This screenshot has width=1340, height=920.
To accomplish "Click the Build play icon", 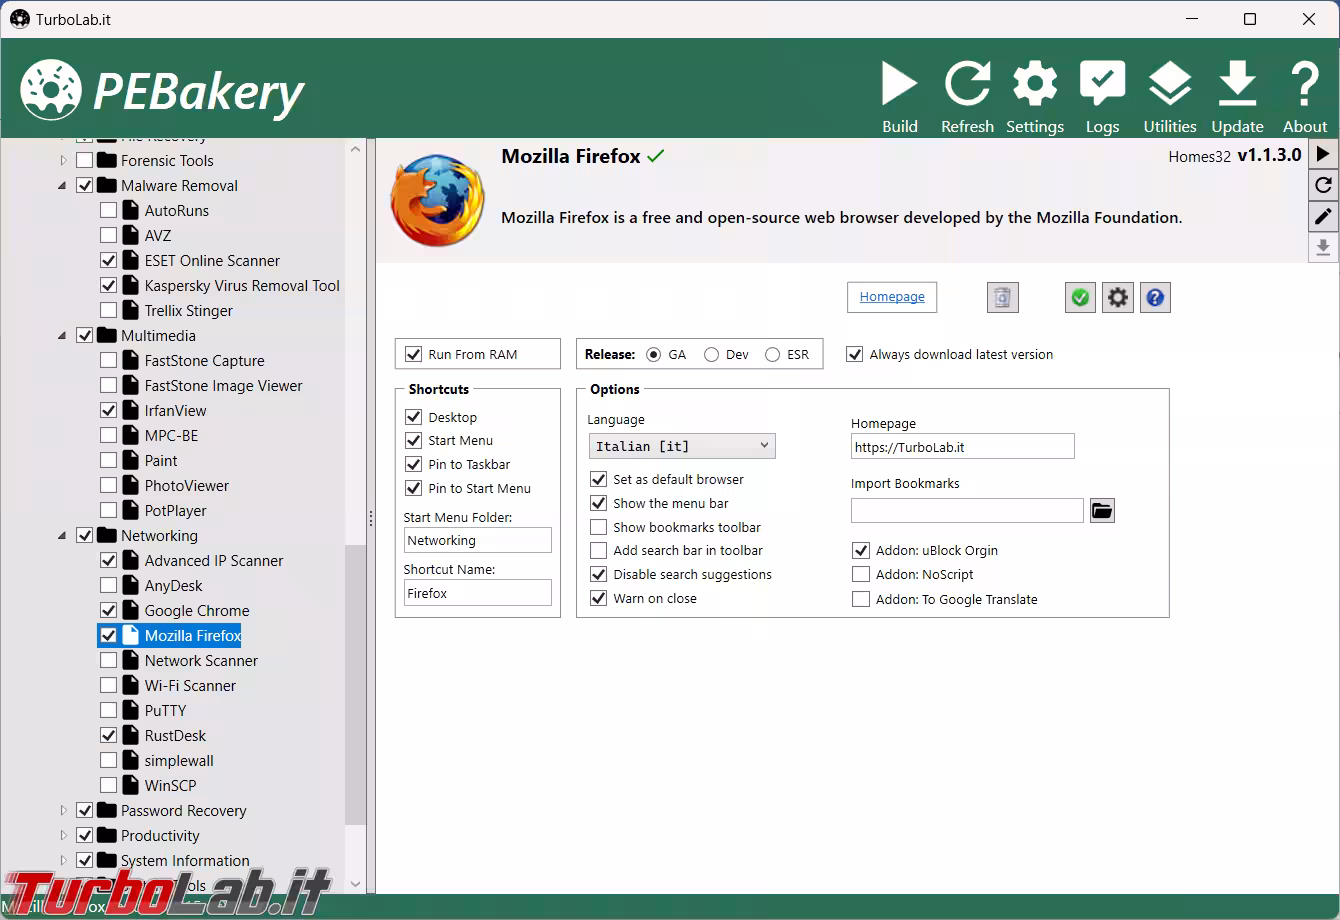I will 899,85.
